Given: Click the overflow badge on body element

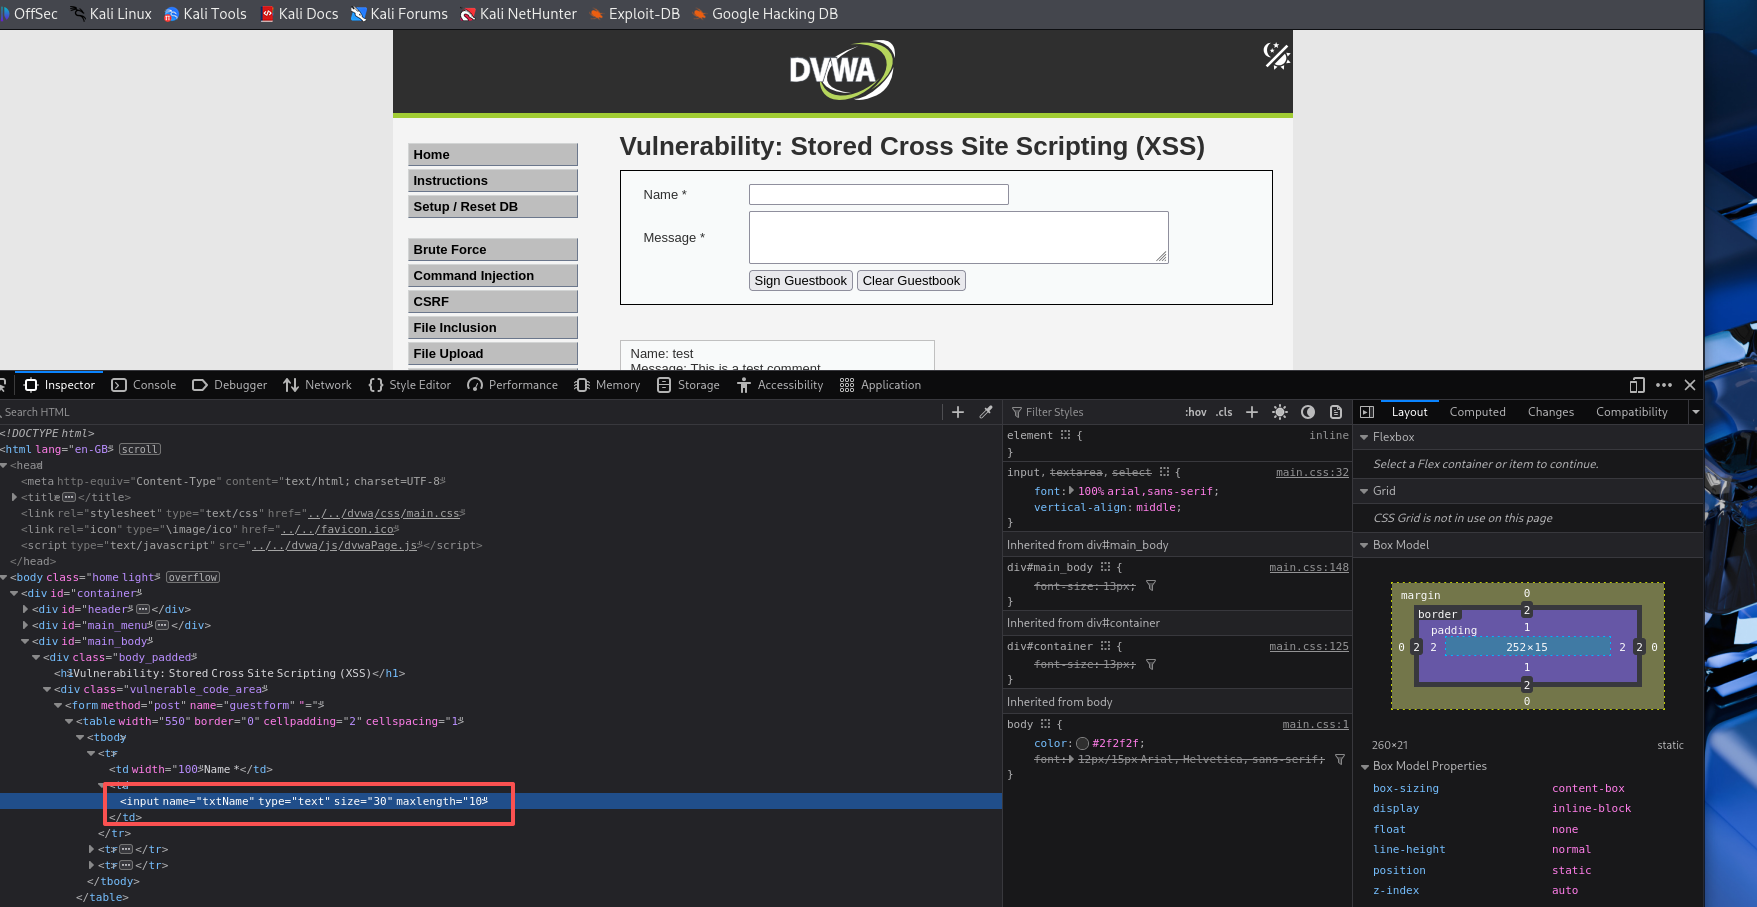Looking at the screenshot, I should point(193,577).
